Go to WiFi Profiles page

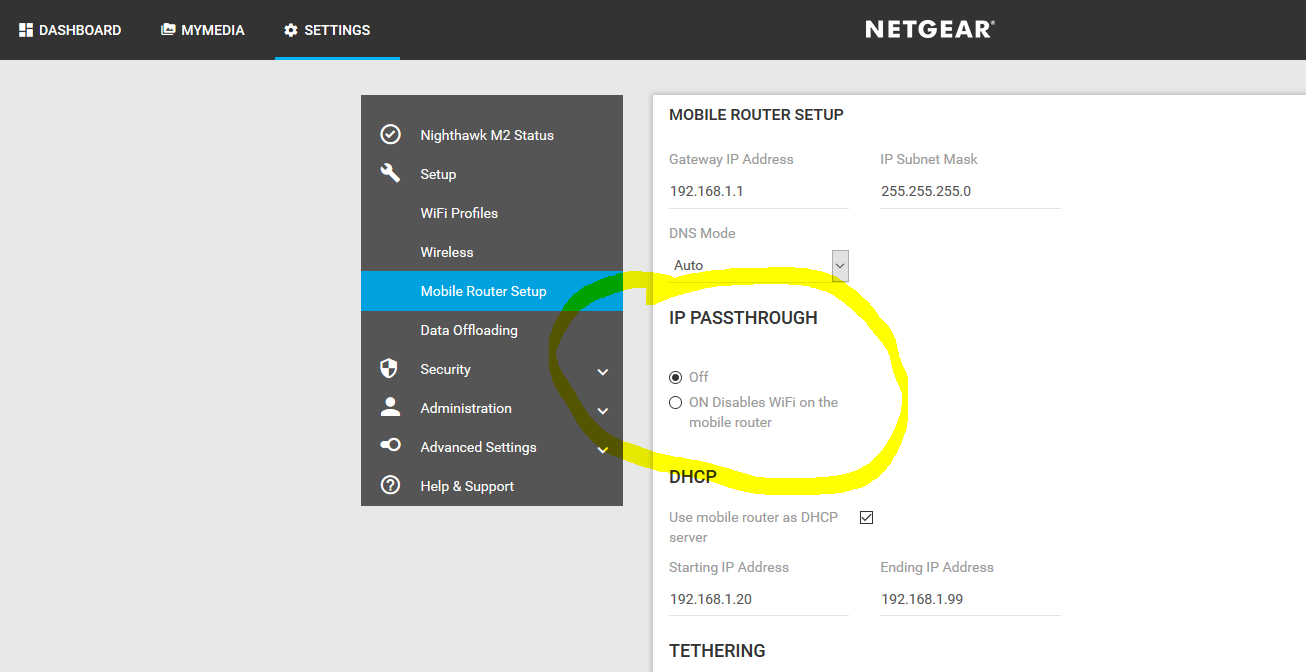(x=459, y=213)
